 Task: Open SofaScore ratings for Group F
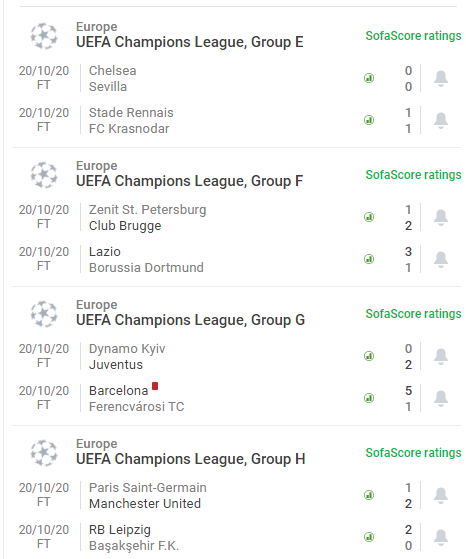pyautogui.click(x=413, y=175)
